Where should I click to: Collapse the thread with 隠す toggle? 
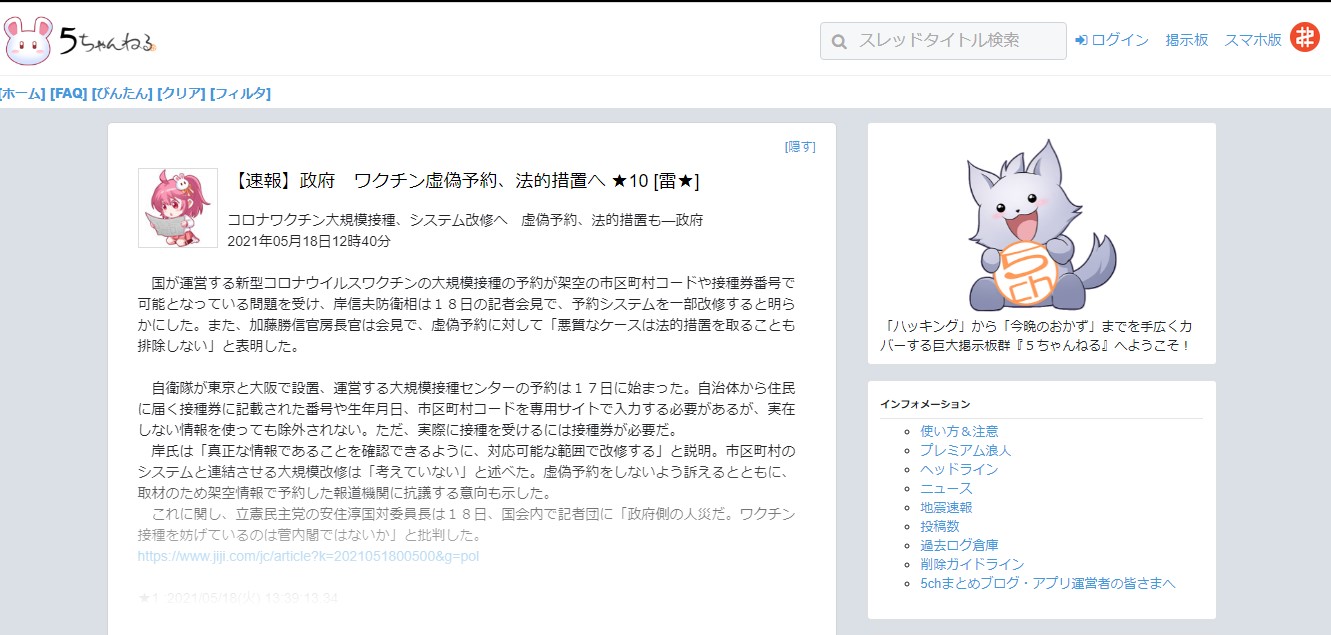click(800, 146)
